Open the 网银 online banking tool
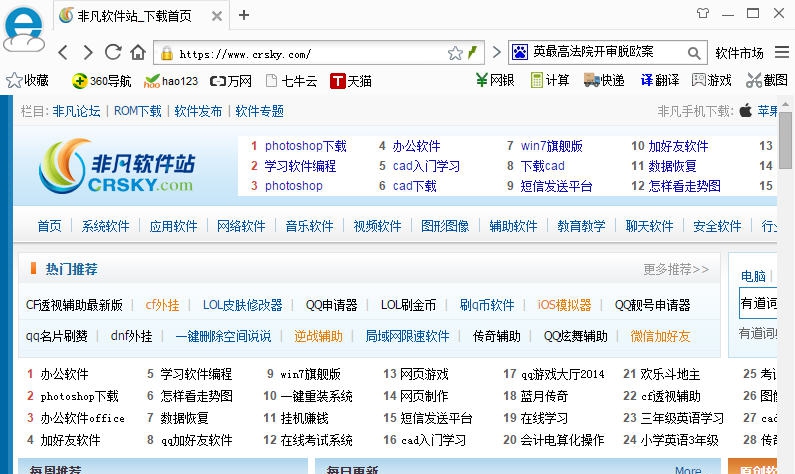 495,80
